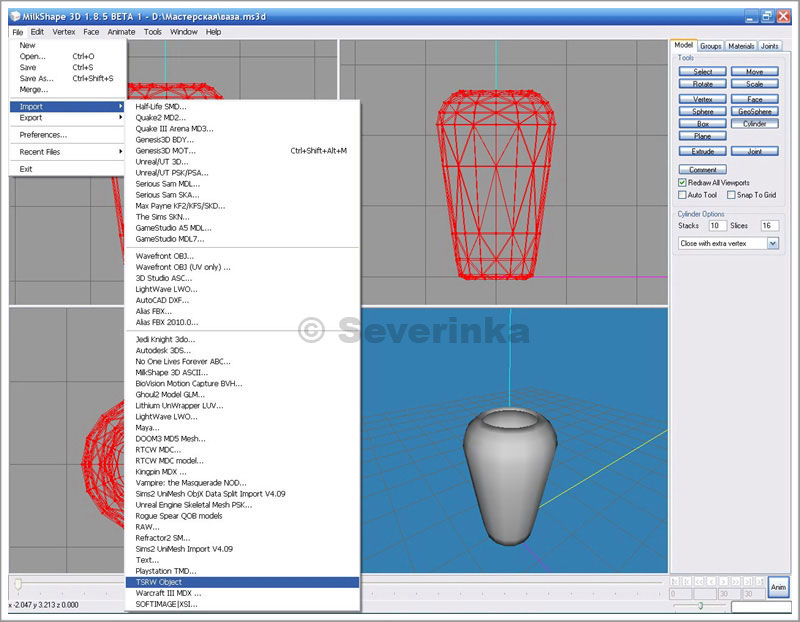Toggle the Anim mode button
Image resolution: width=800 pixels, height=622 pixels.
[x=778, y=587]
